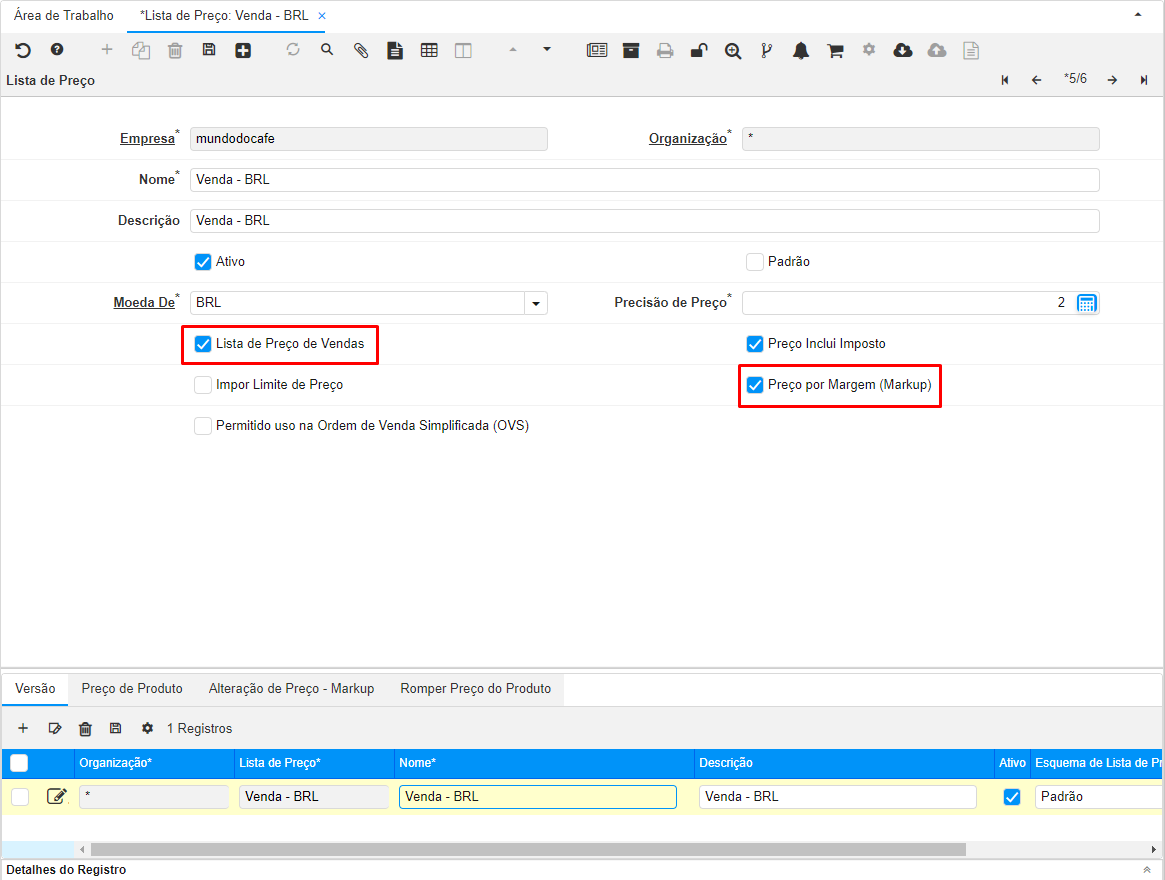Viewport: 1165px width, 880px height.
Task: Open the Find record magnifier icon
Action: [327, 50]
